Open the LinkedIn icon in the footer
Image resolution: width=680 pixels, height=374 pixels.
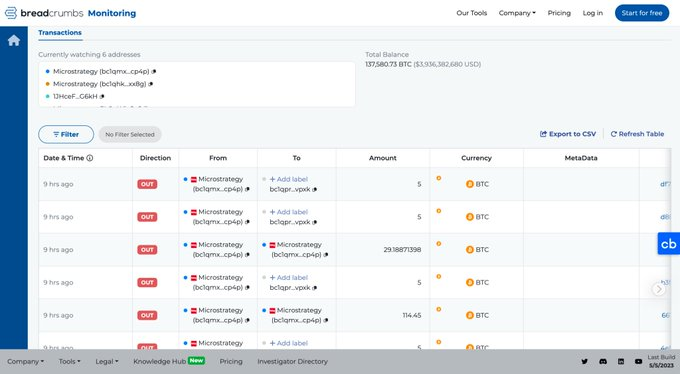pyautogui.click(x=621, y=361)
